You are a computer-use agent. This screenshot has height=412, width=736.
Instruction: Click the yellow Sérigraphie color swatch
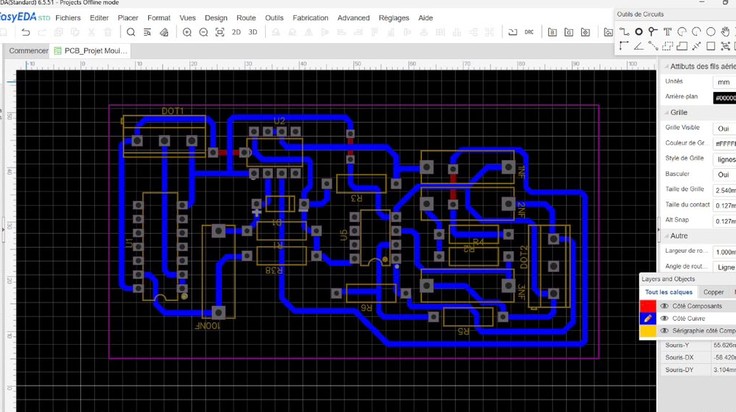648,331
